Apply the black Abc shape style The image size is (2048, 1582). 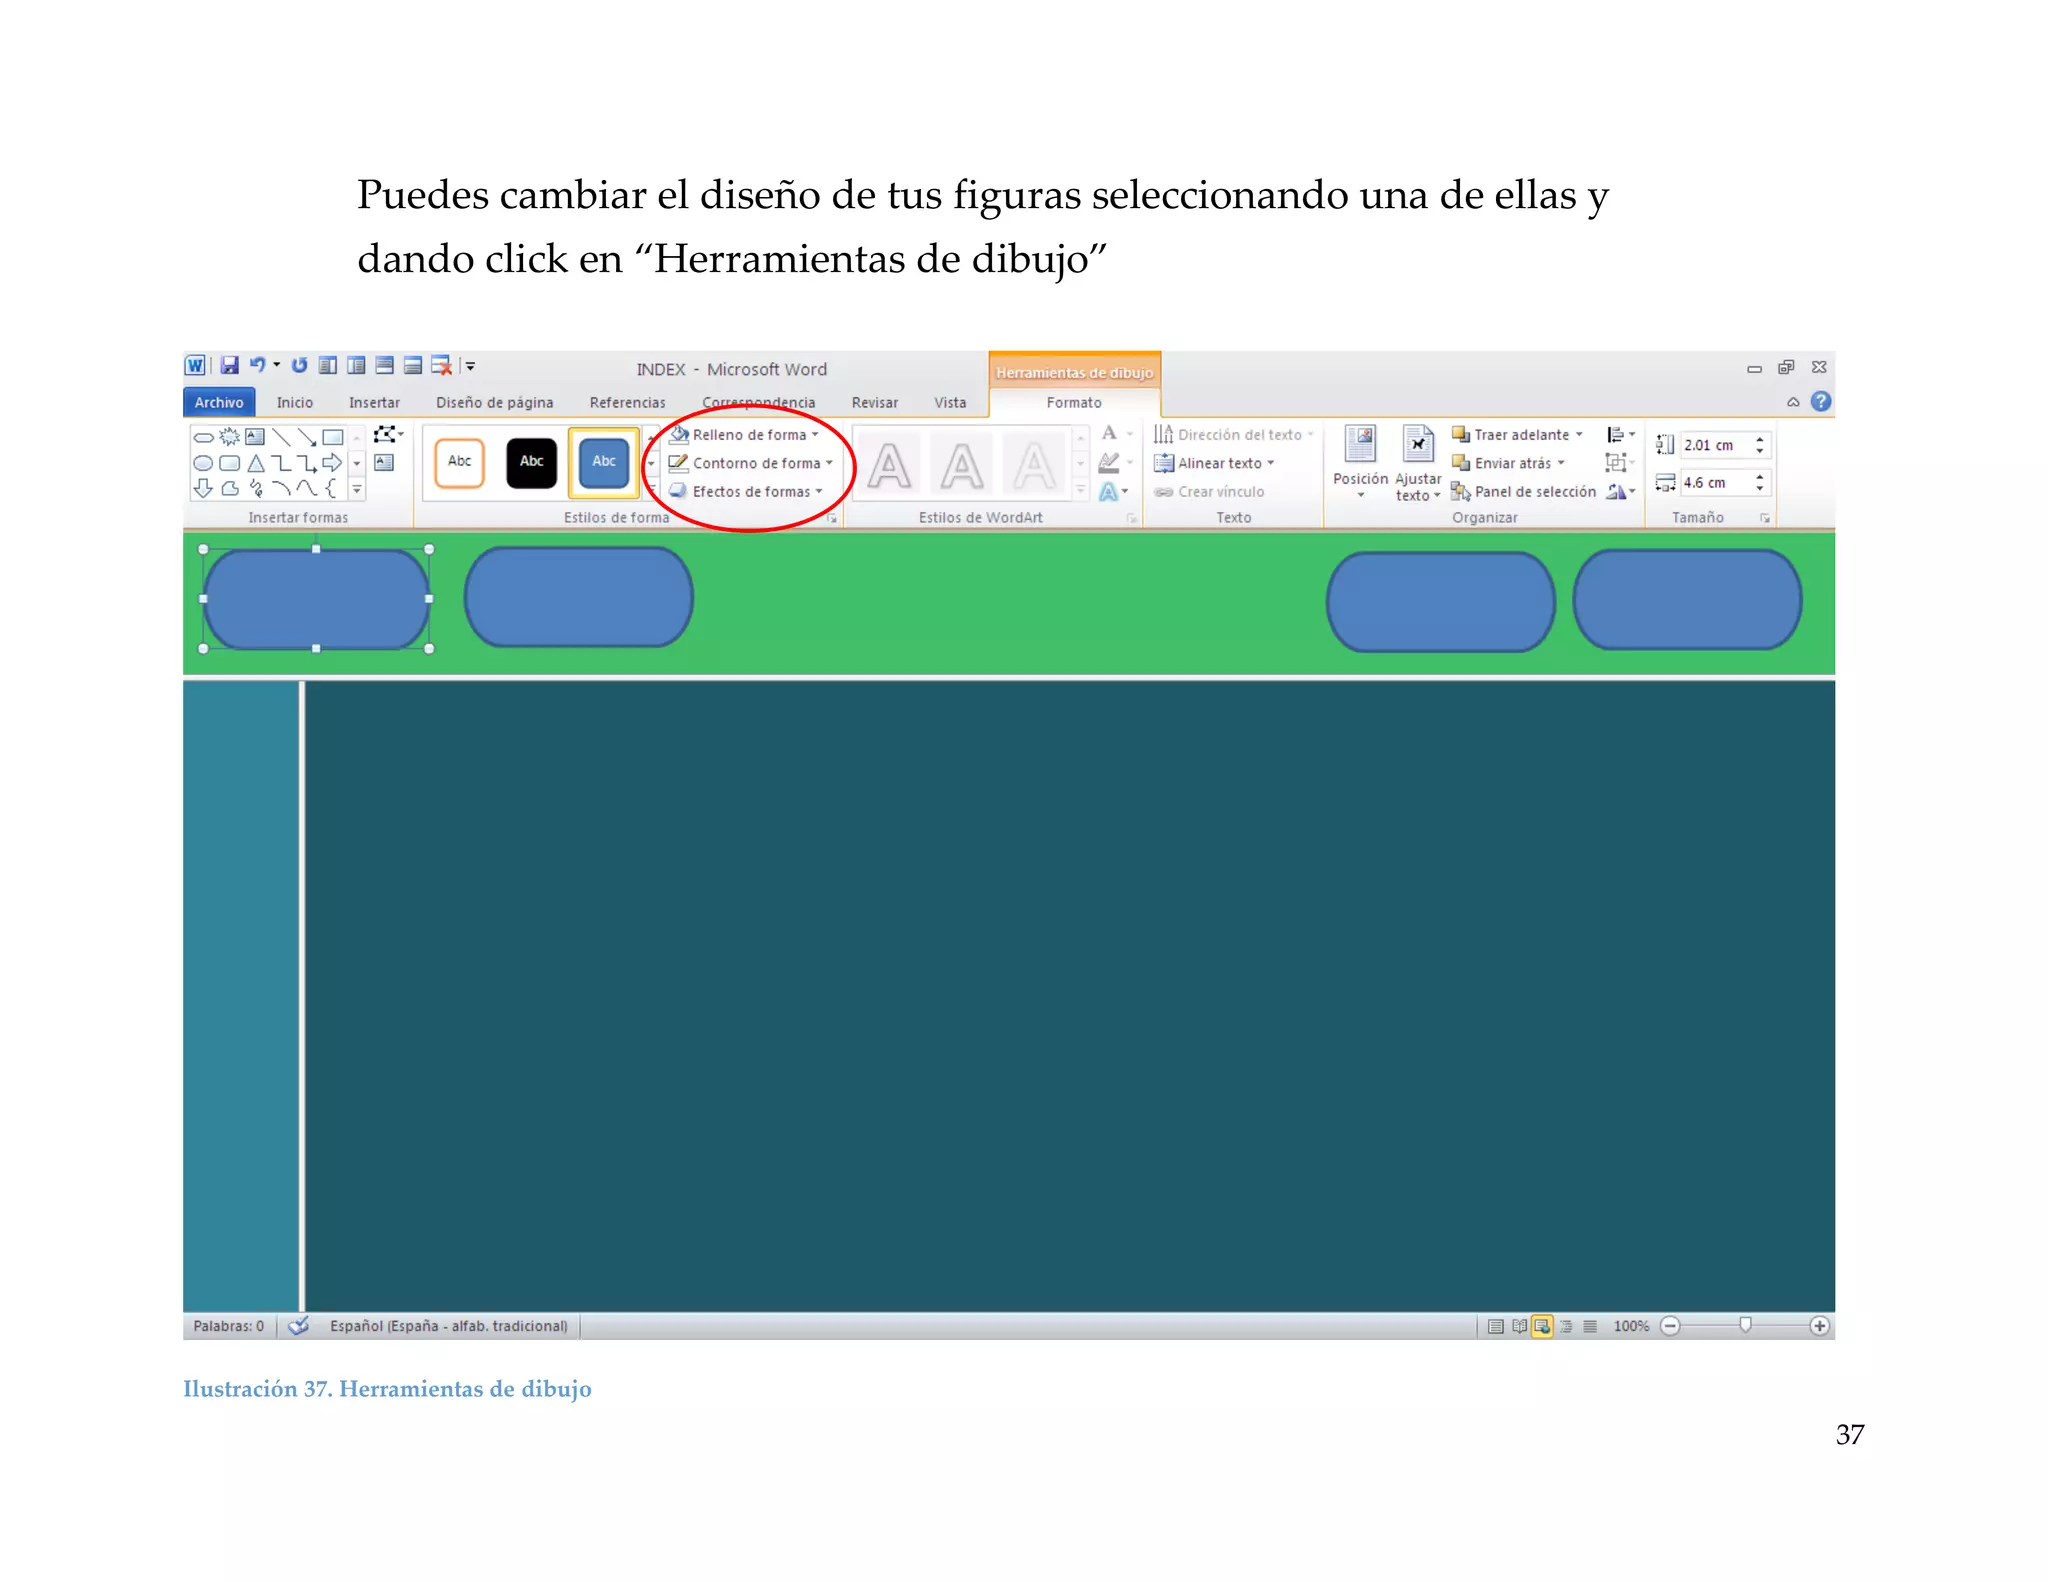tap(531, 462)
